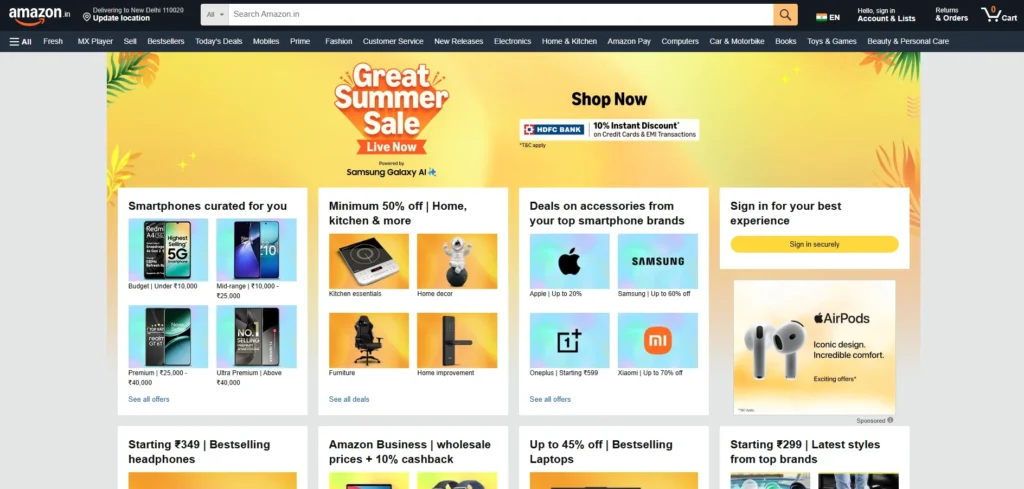Screen dimensions: 1024x489
Task: Open the shopping cart icon
Action: coord(999,14)
